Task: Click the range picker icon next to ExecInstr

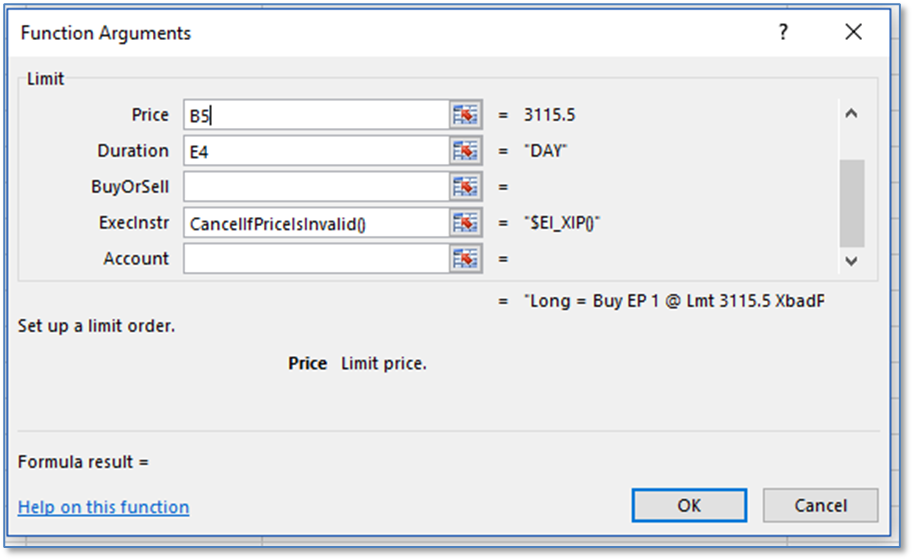Action: tap(466, 223)
